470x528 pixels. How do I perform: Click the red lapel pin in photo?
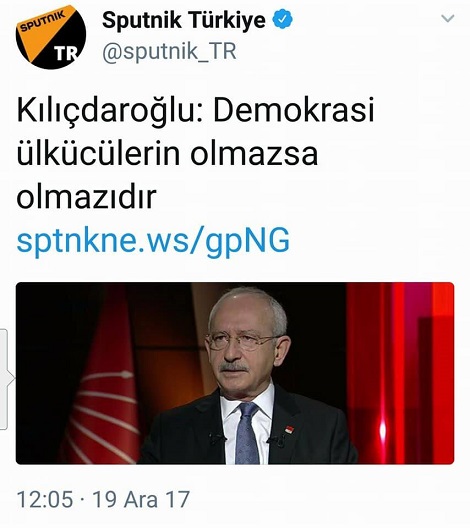(x=289, y=429)
